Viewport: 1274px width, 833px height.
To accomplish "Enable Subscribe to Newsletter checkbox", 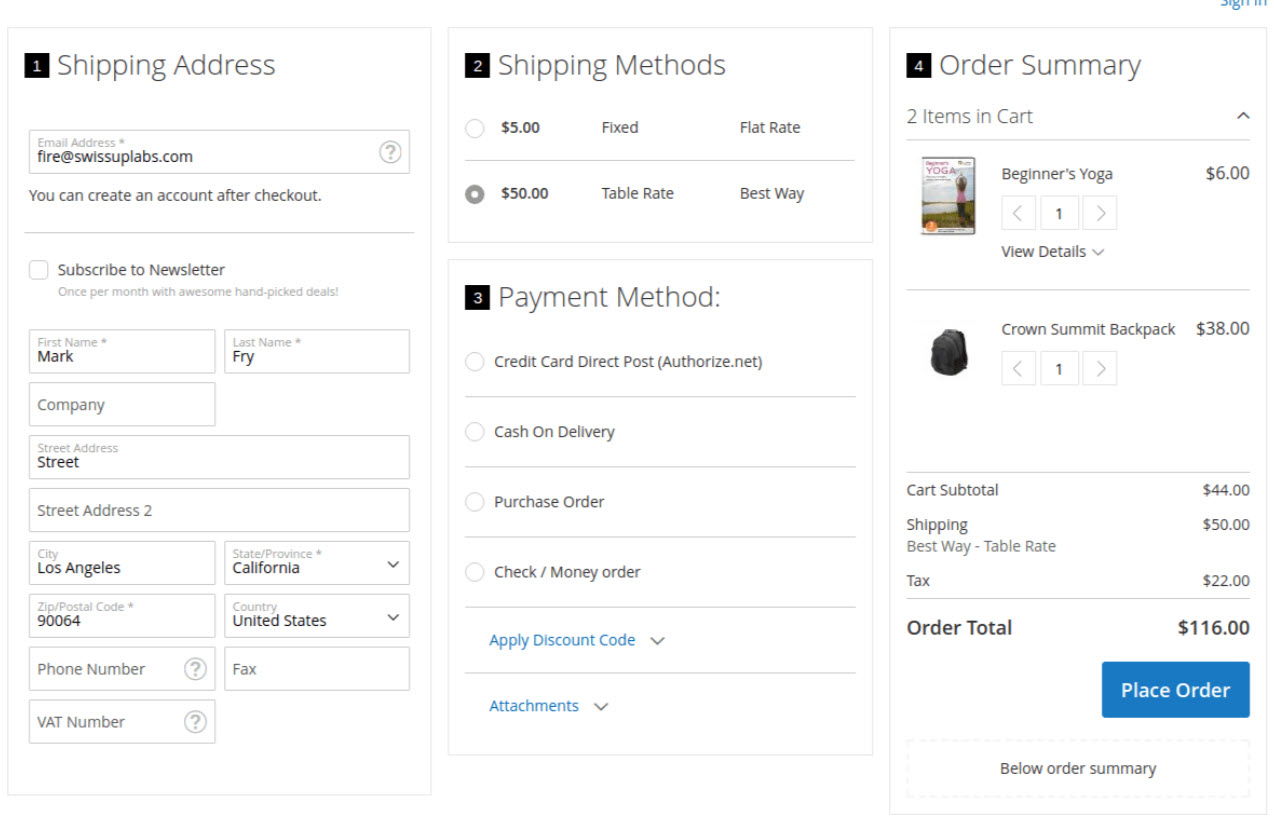I will point(39,270).
